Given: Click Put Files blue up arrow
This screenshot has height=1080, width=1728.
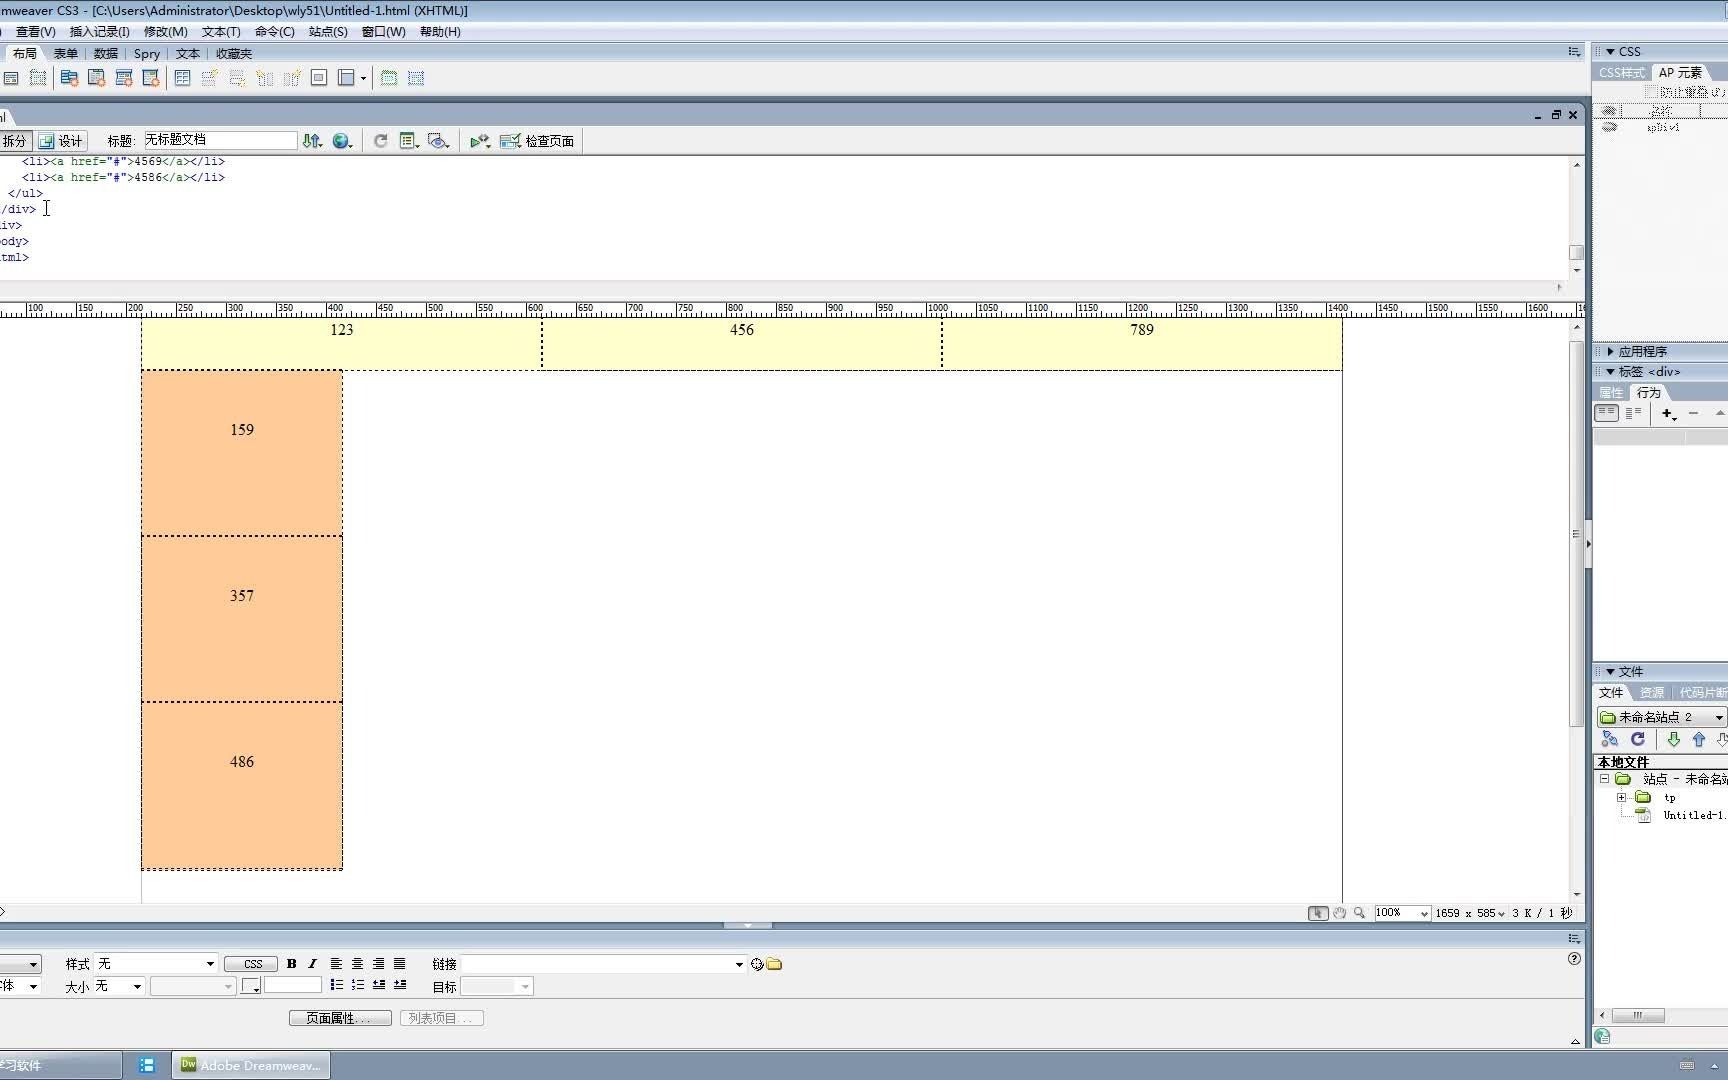Looking at the screenshot, I should [x=1698, y=739].
